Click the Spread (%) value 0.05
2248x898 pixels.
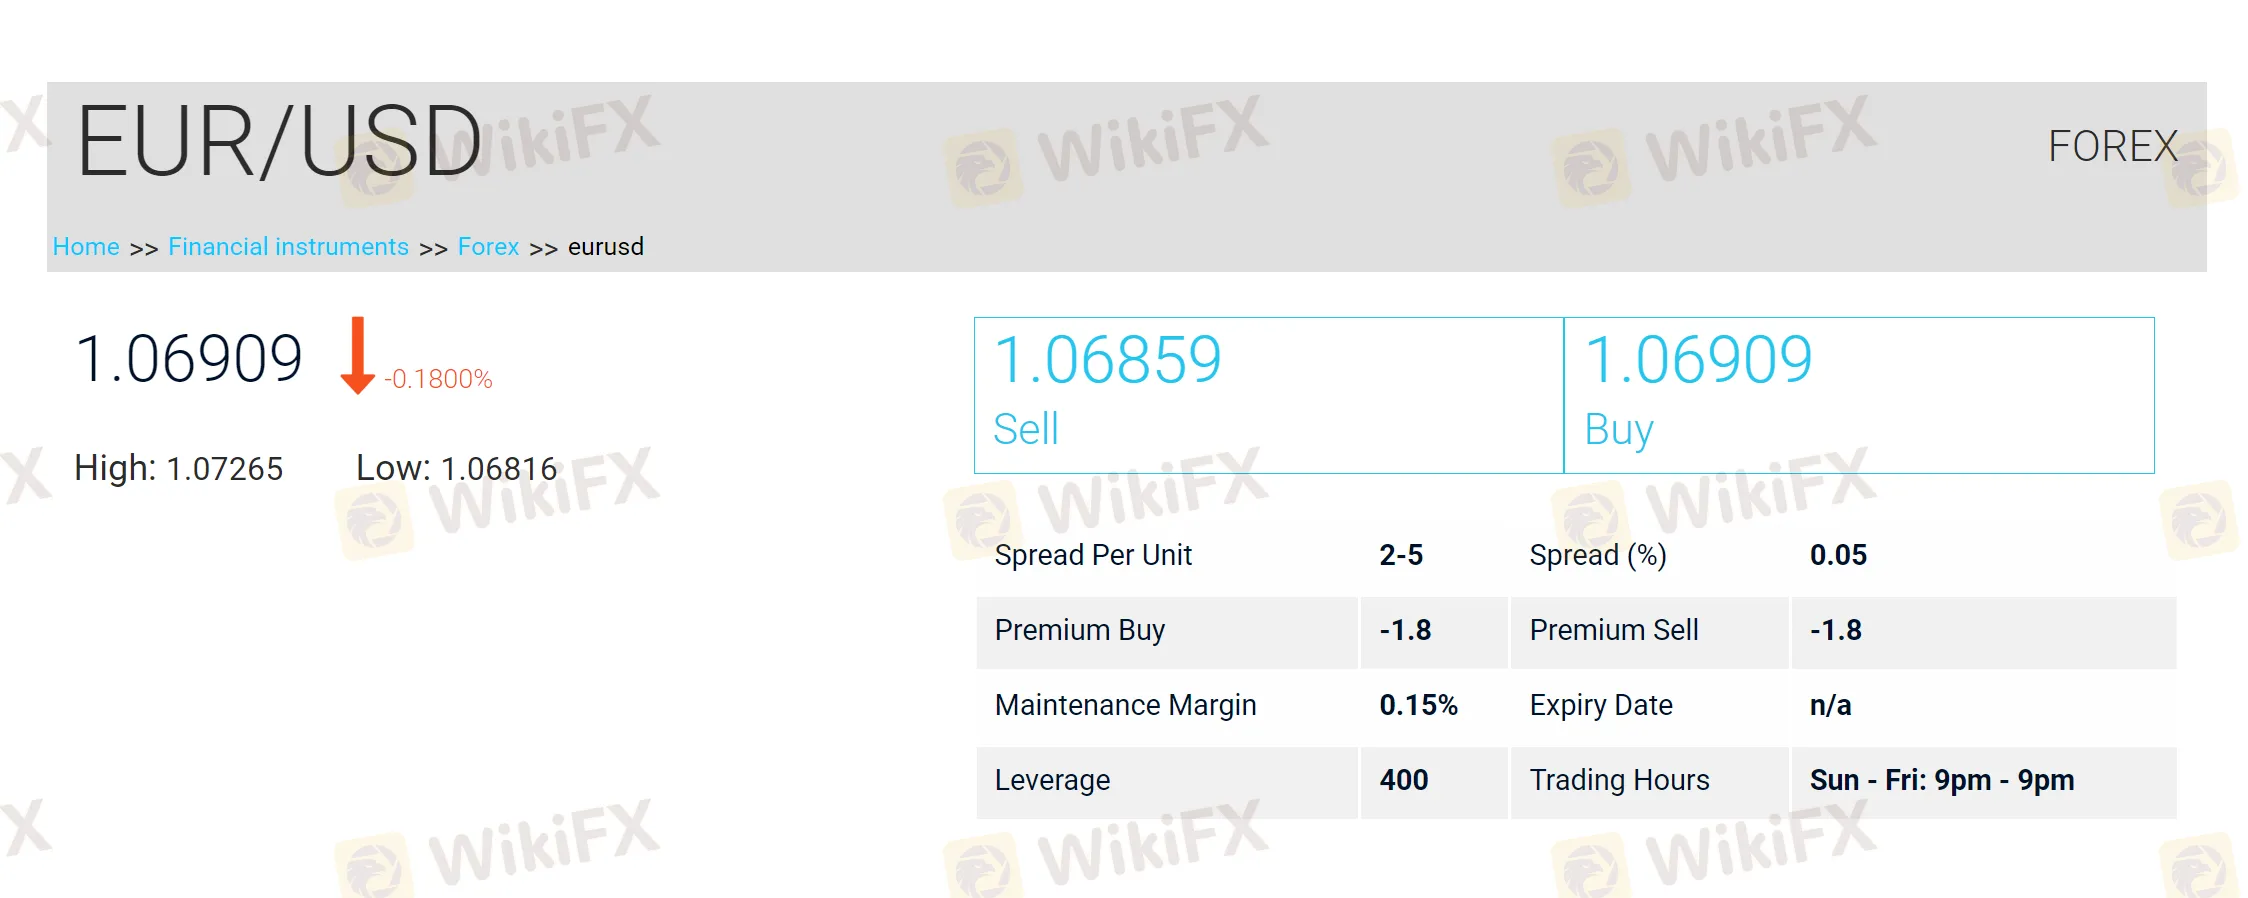(x=1838, y=555)
